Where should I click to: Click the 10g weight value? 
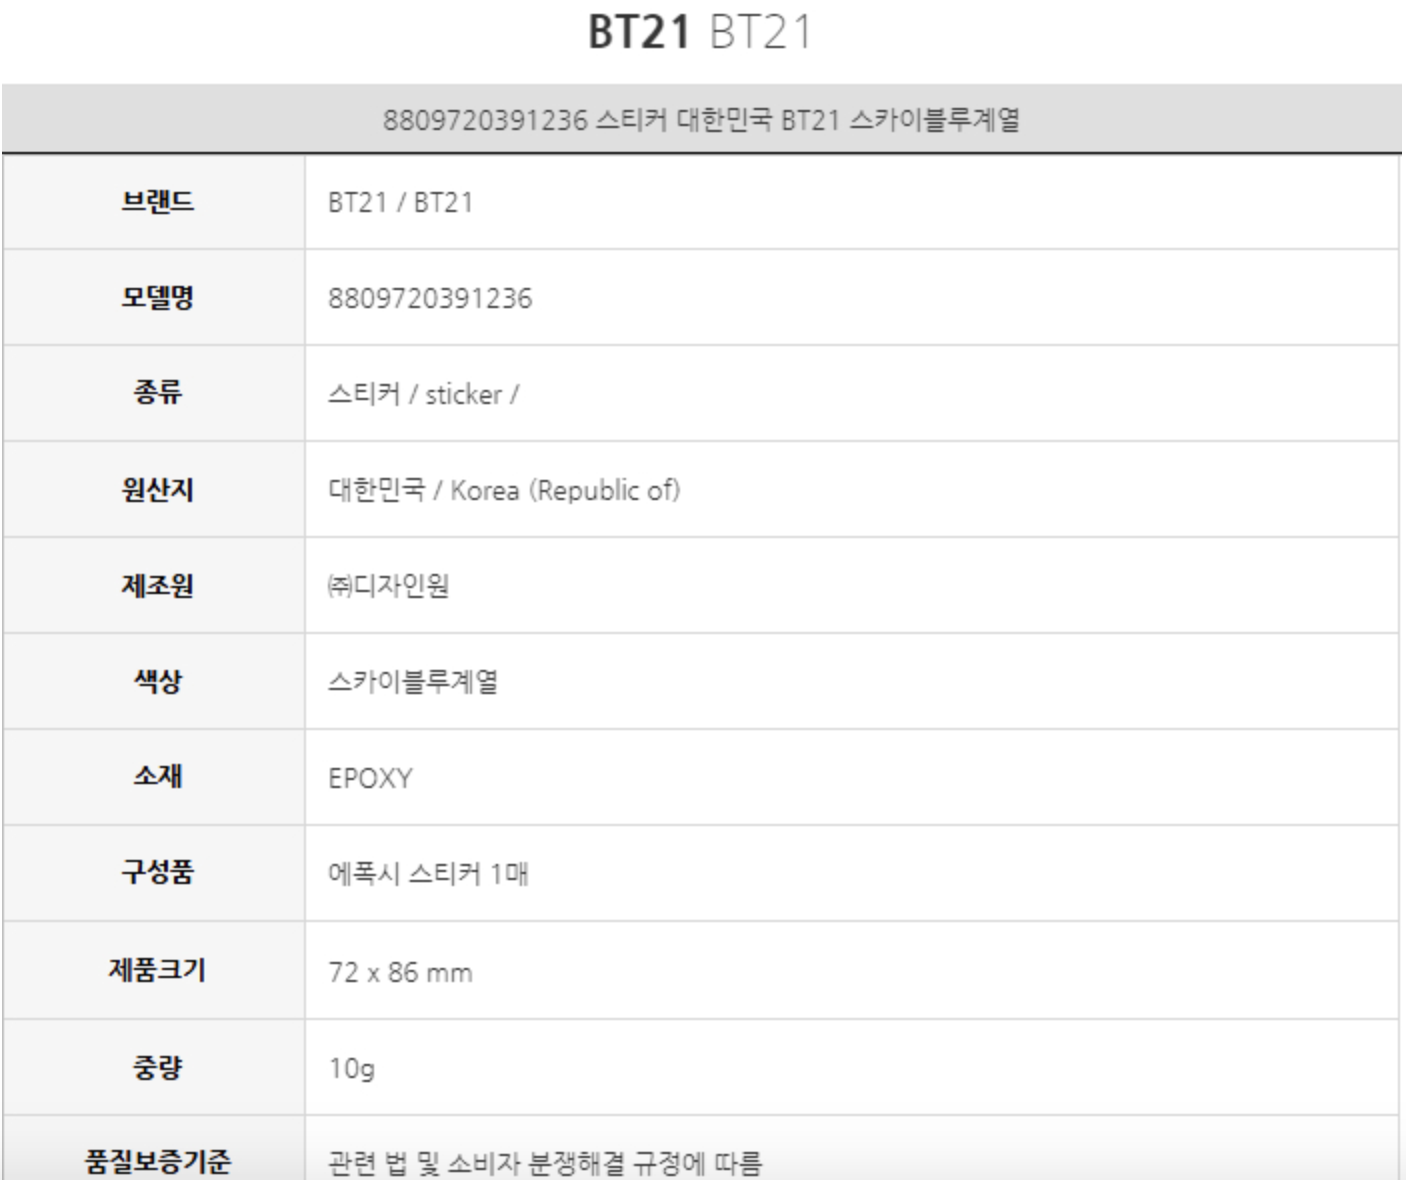pos(352,1068)
